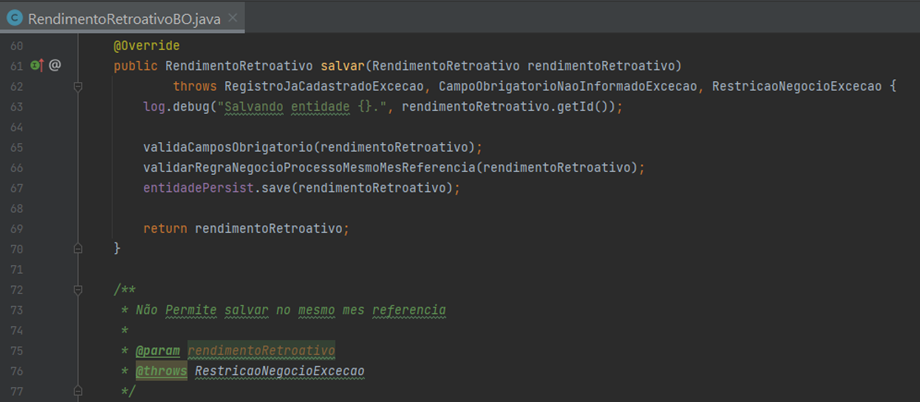The width and height of the screenshot is (920, 402).
Task: Click the public keyword on line 61
Action: click(x=136, y=66)
